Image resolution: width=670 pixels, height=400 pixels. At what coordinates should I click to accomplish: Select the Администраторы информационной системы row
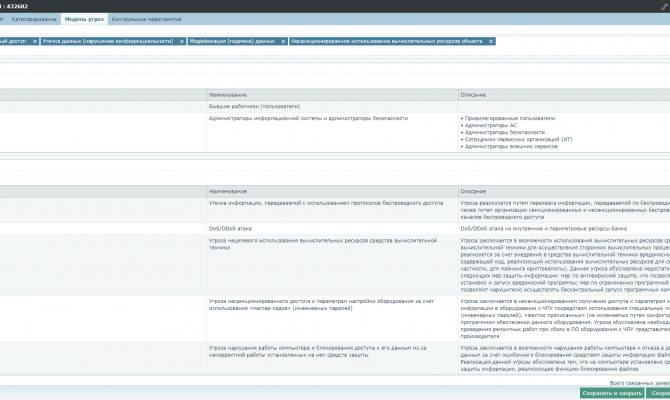pos(335,132)
